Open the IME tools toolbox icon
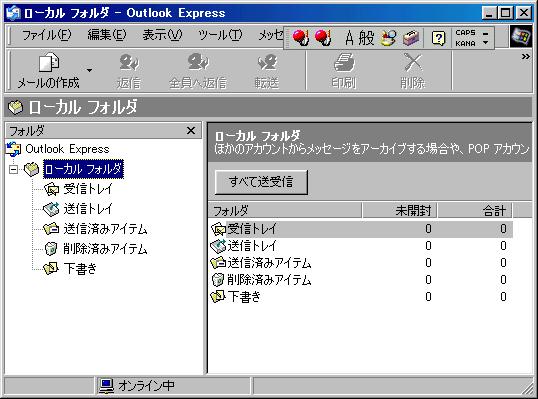538x399 pixels. [x=411, y=38]
